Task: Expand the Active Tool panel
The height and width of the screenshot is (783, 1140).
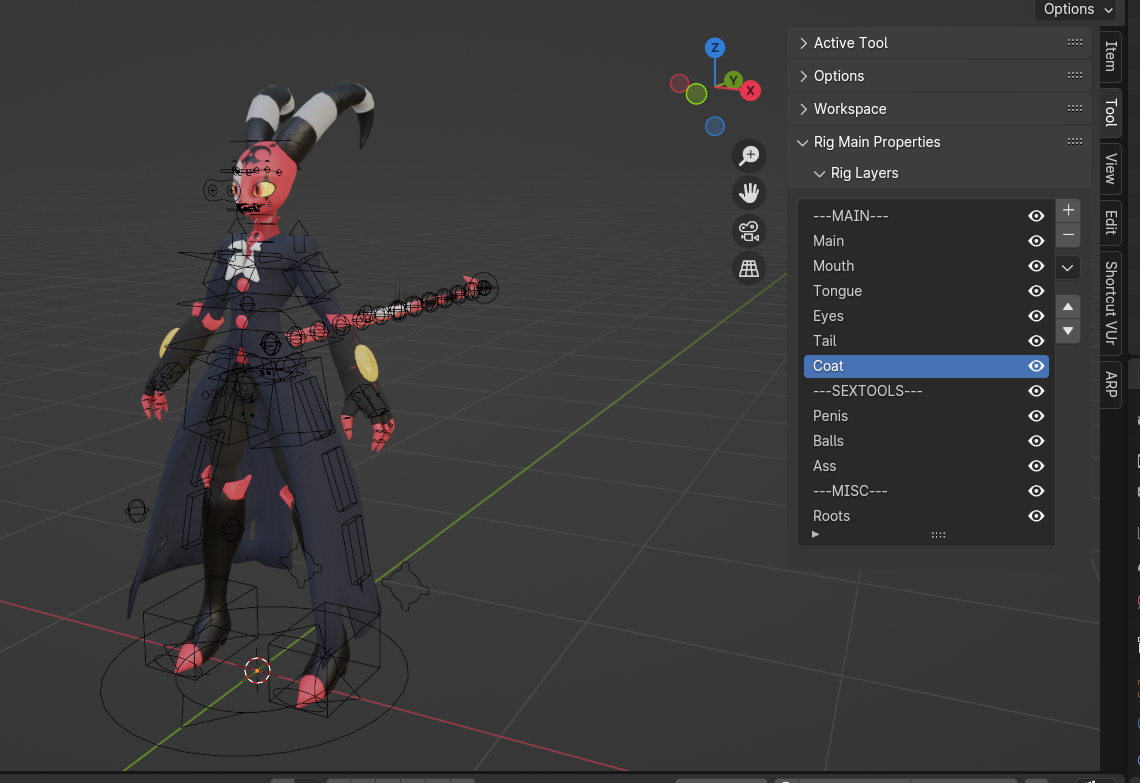Action: click(x=803, y=43)
